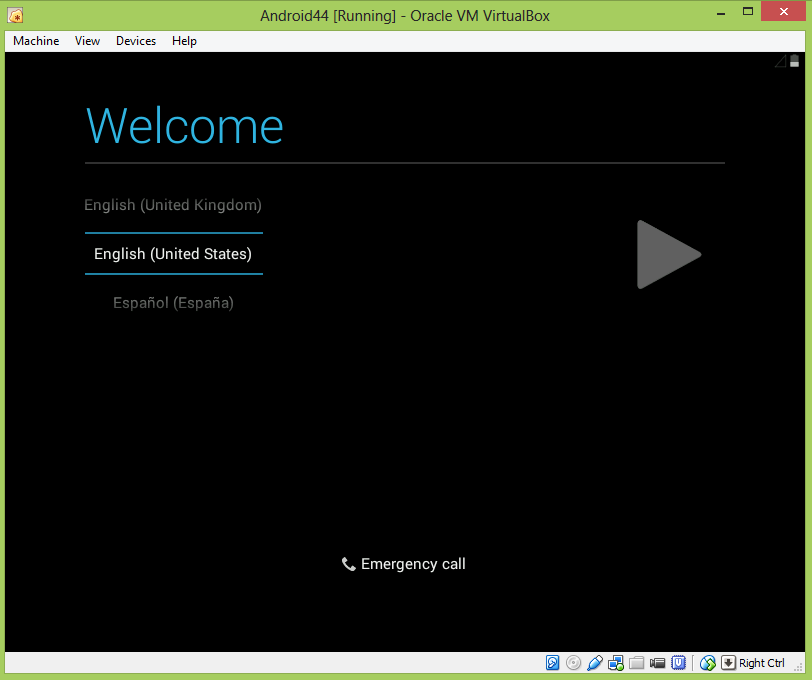Tap the gray Start arrow button
812x680 pixels.
668,254
